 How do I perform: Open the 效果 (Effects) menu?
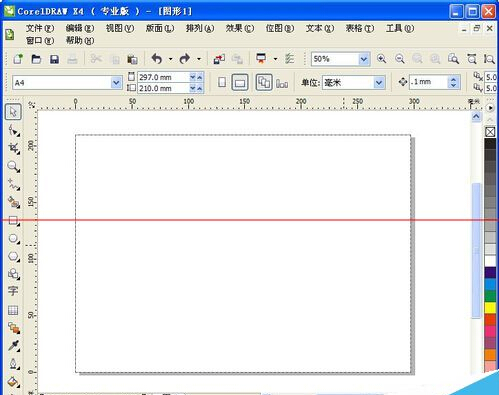240,28
